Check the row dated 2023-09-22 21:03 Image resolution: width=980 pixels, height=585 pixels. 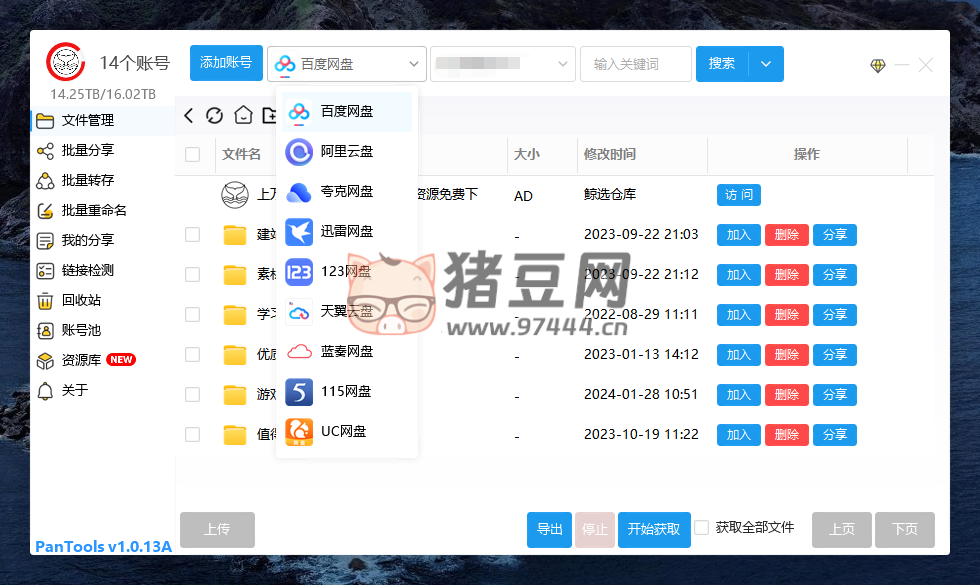click(x=192, y=234)
